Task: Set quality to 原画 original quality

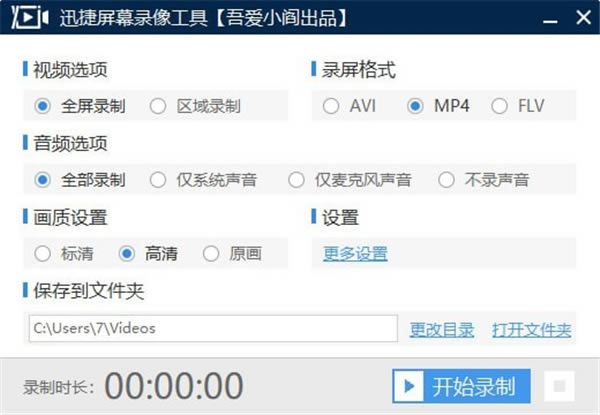Action: coord(211,253)
